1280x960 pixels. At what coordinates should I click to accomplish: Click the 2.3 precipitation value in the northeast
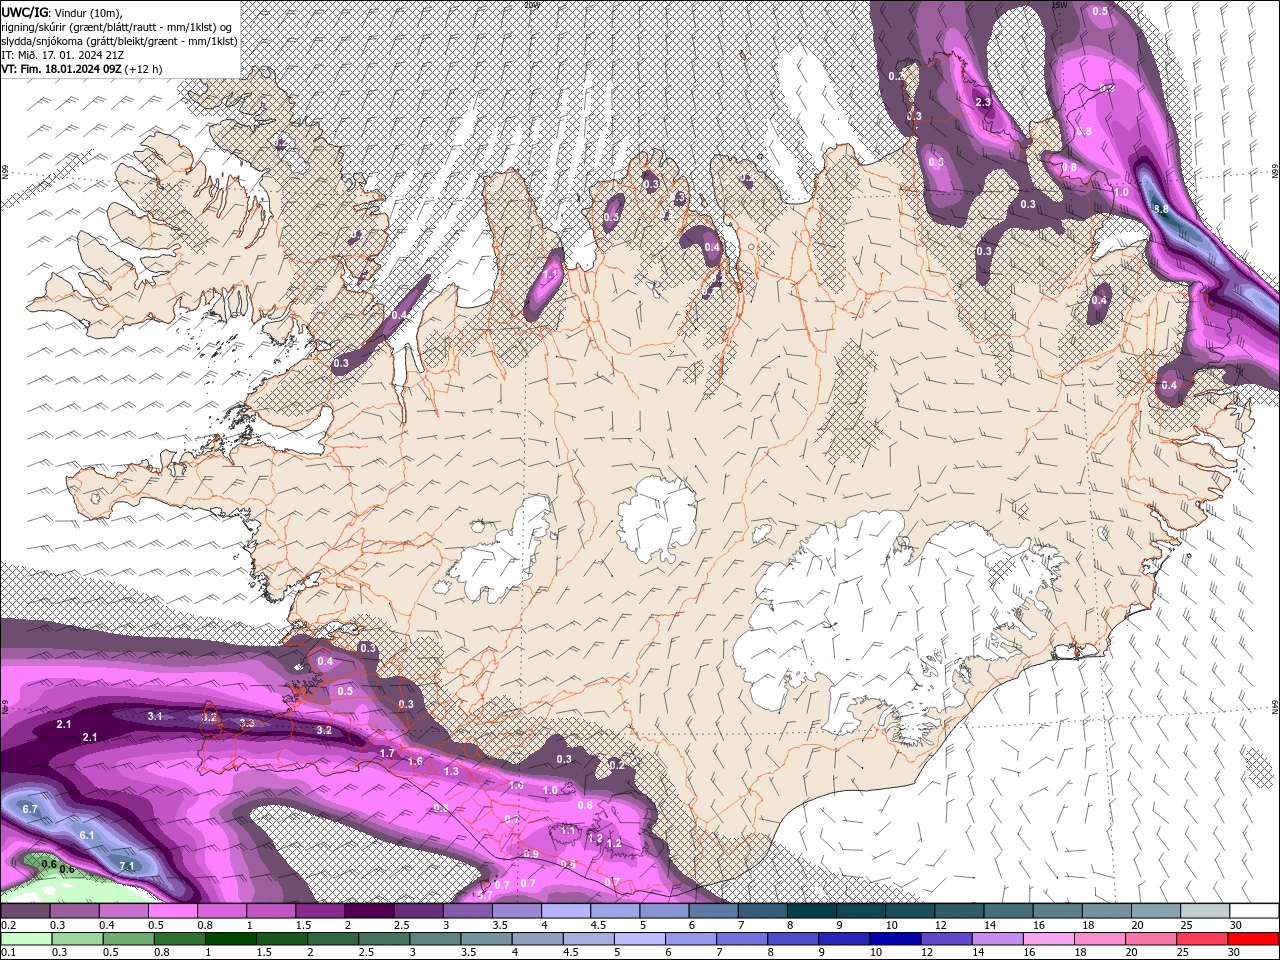[x=982, y=102]
